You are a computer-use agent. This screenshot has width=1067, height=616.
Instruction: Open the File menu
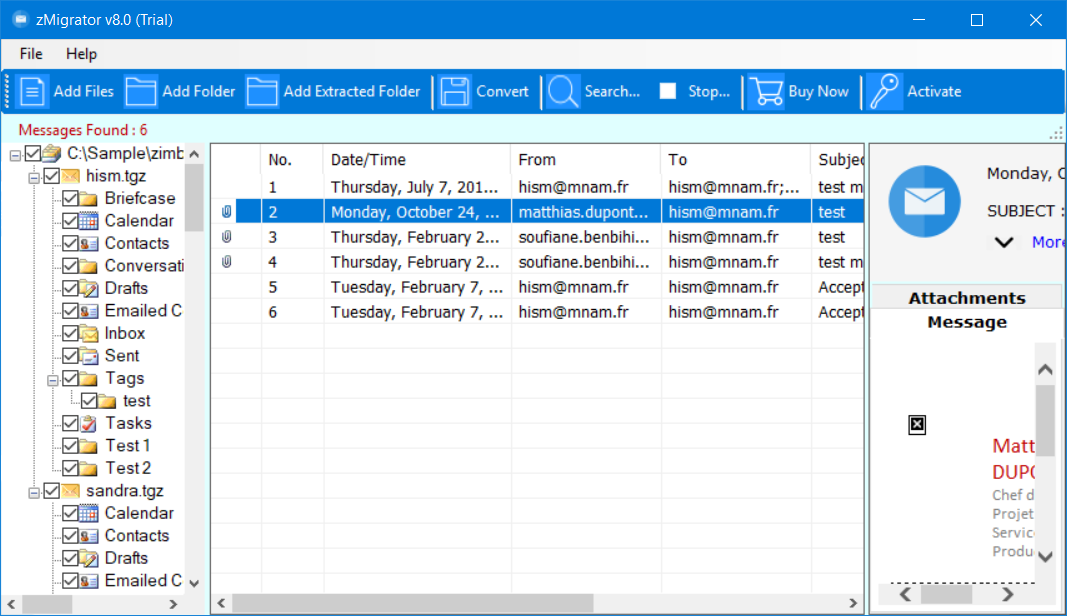point(31,54)
